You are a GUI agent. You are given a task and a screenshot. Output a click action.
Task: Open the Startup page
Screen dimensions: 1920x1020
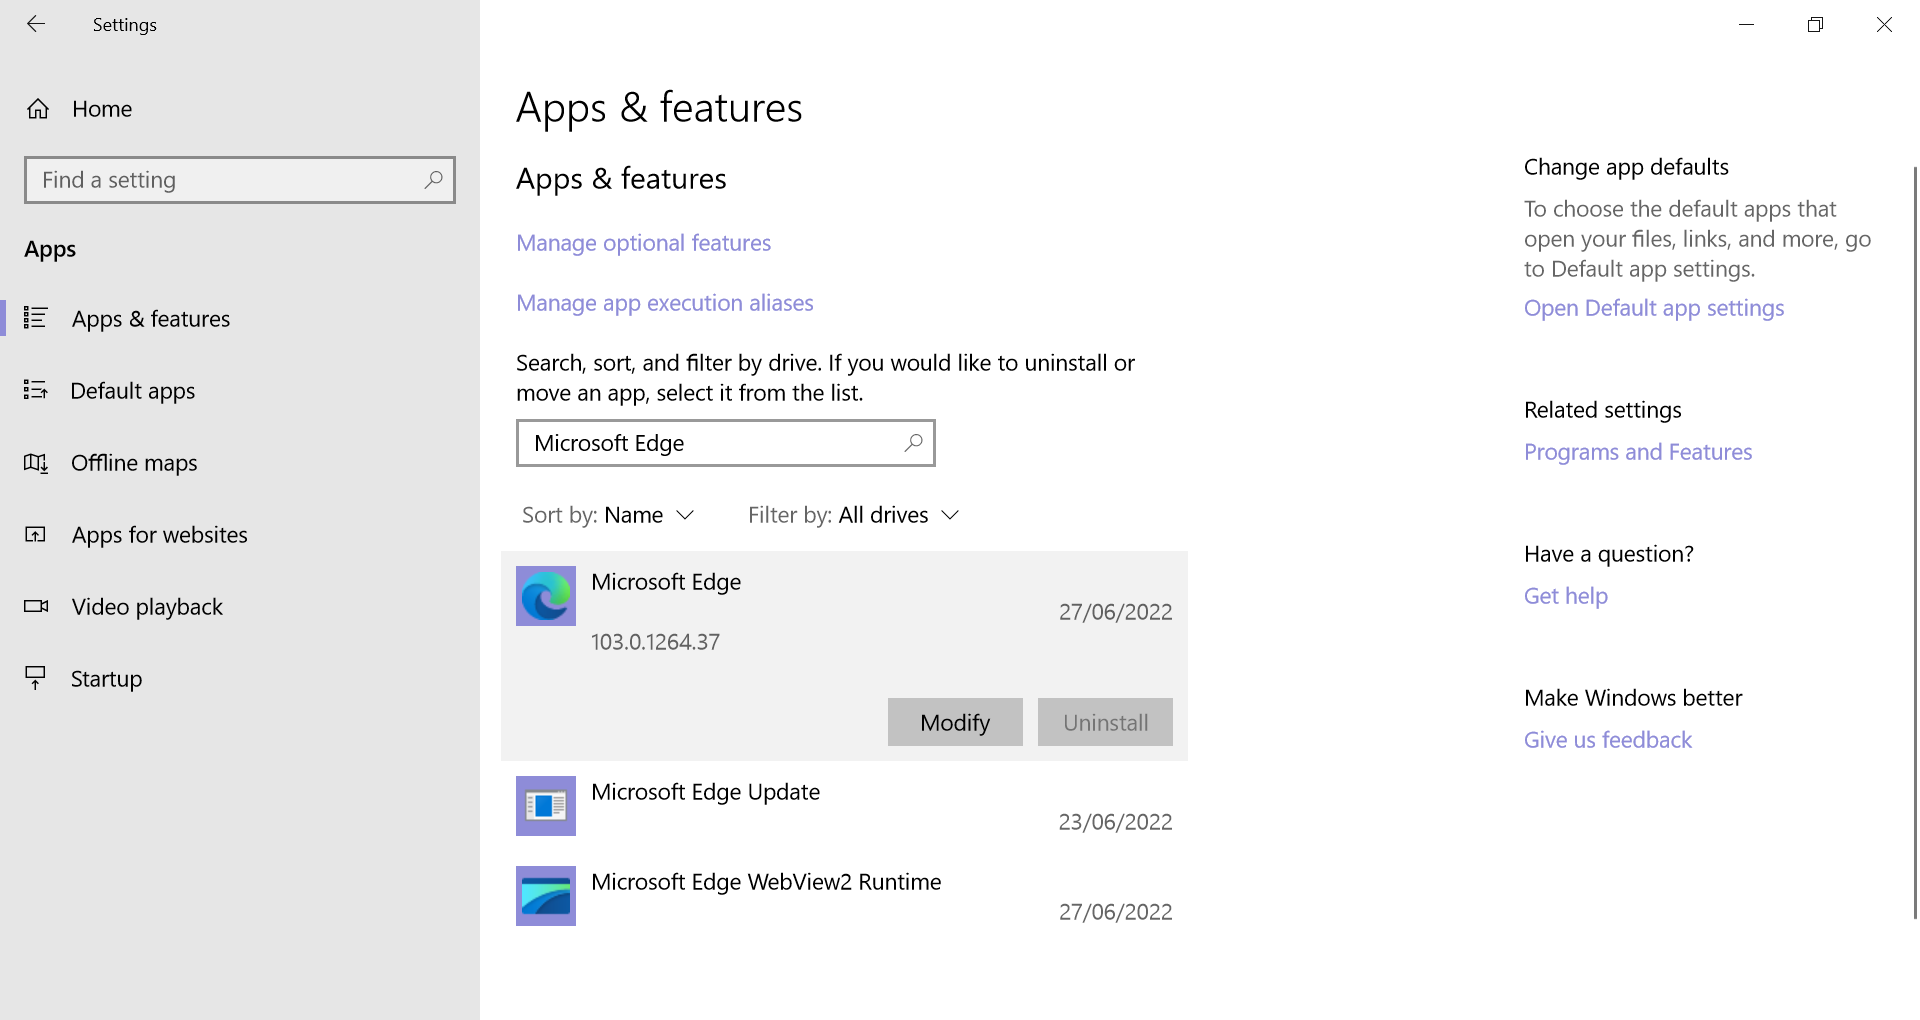click(x=240, y=678)
